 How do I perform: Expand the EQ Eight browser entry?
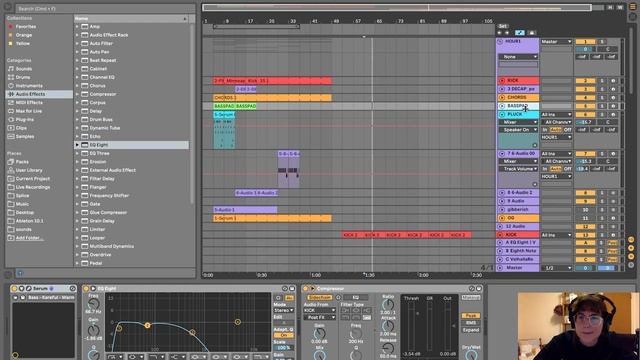pyautogui.click(x=77, y=145)
